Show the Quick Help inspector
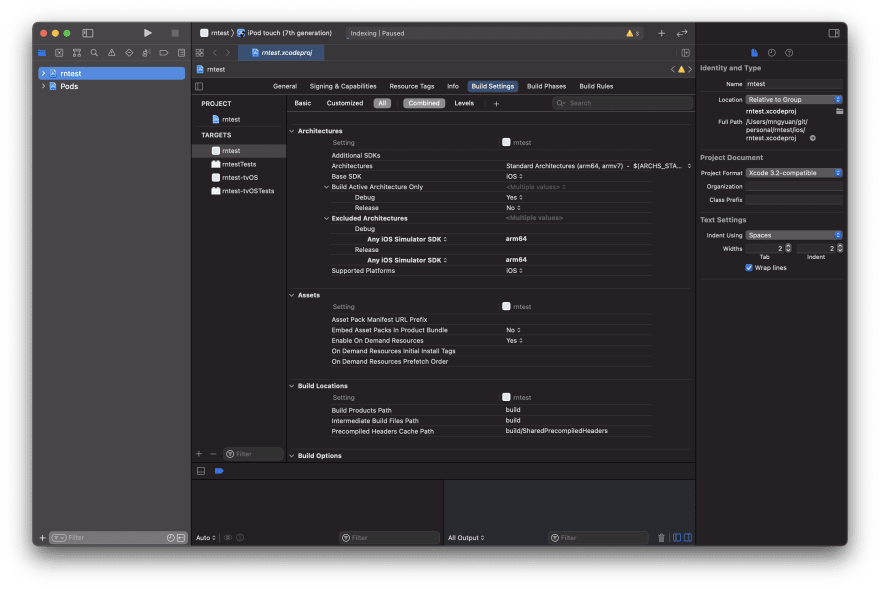This screenshot has width=880, height=589. pyautogui.click(x=789, y=53)
